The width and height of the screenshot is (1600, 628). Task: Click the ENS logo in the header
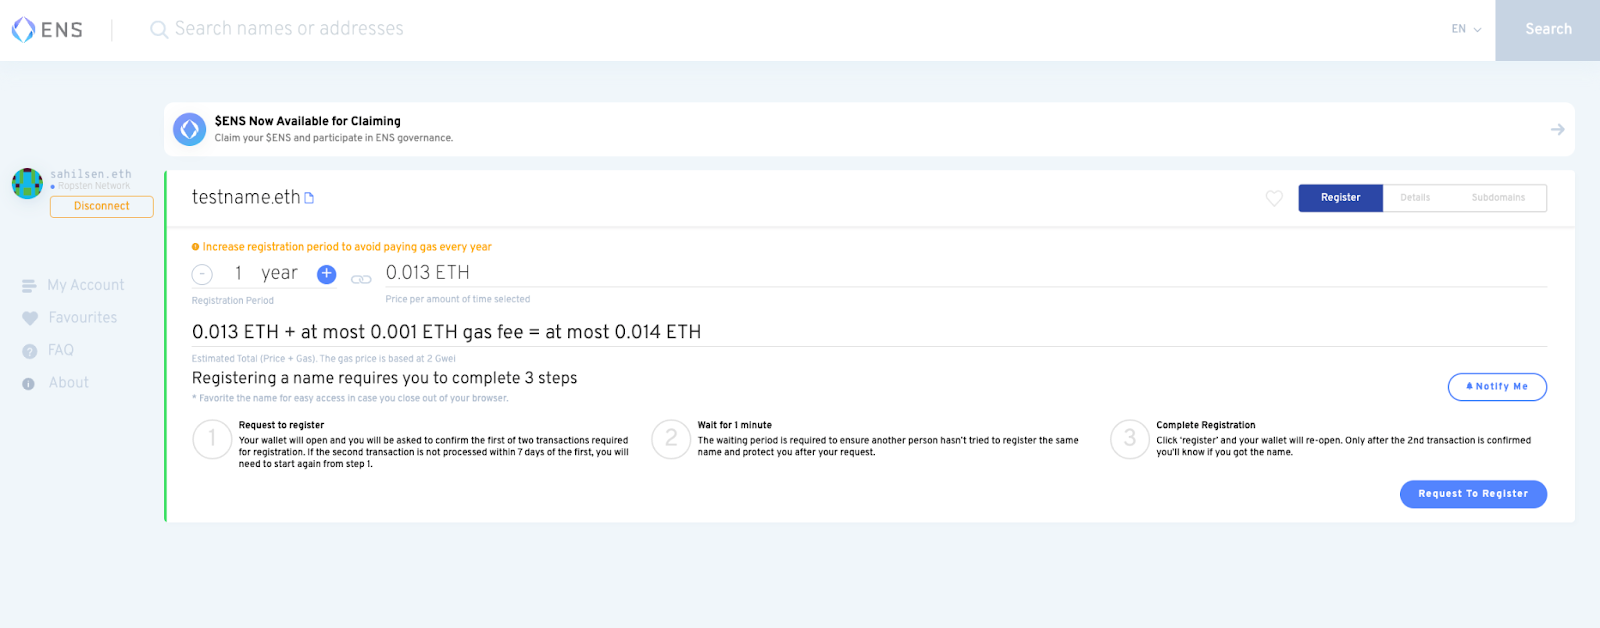click(47, 30)
